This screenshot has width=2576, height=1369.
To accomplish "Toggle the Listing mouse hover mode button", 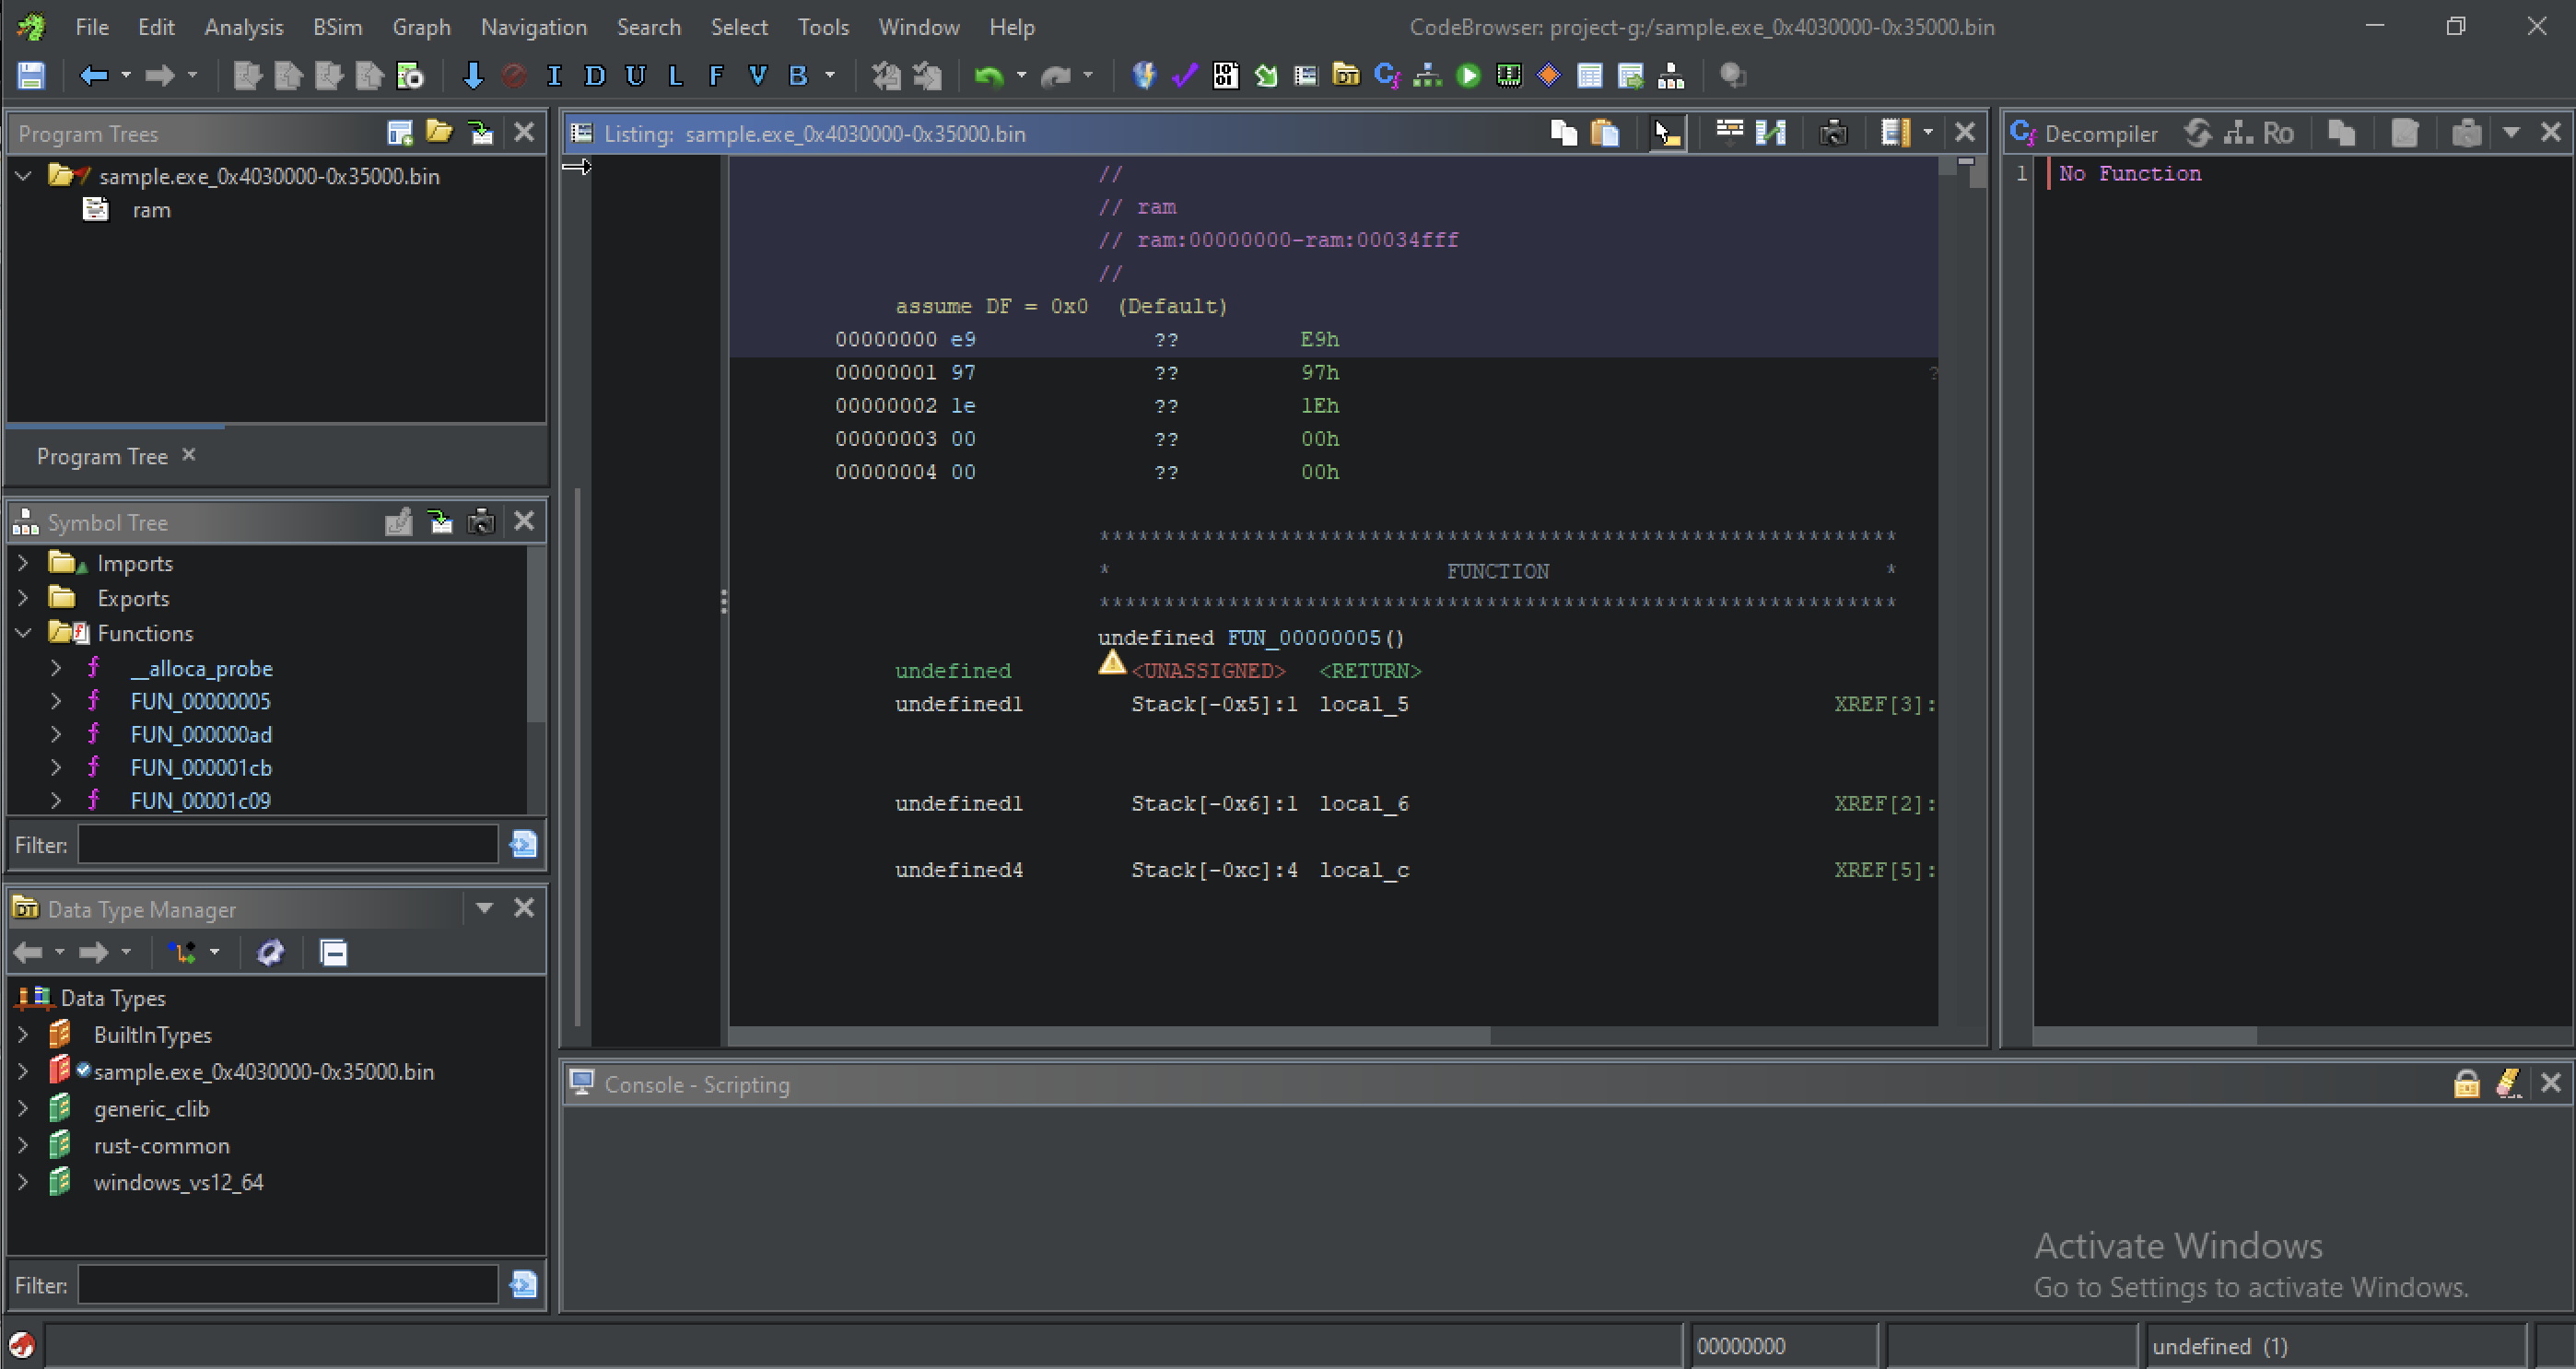I will coord(1667,133).
